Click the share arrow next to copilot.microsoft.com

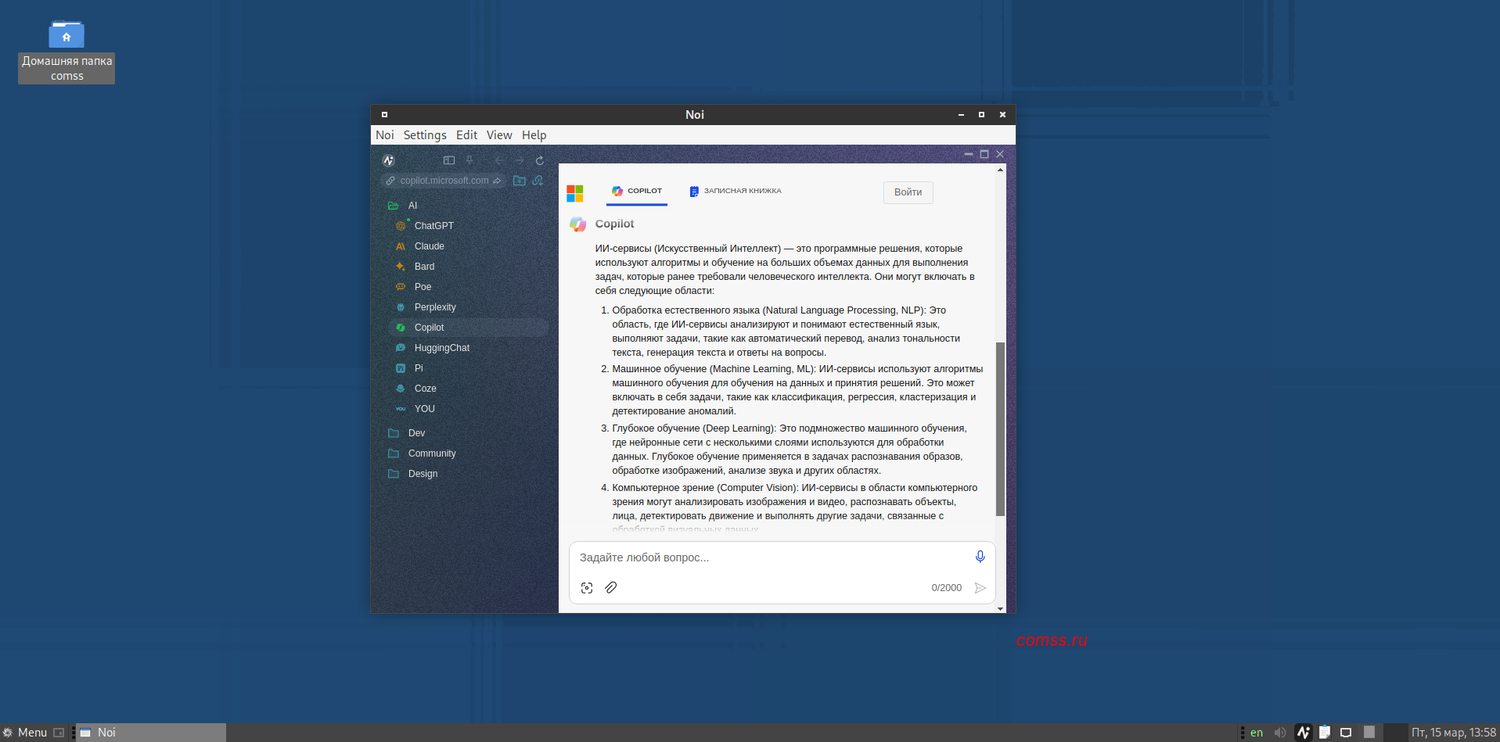click(497, 181)
